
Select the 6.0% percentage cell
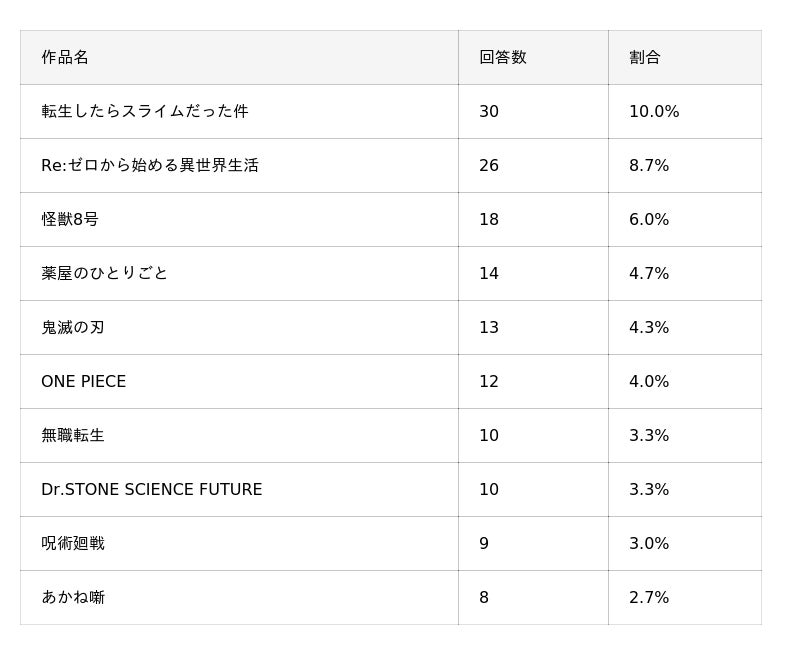(649, 219)
